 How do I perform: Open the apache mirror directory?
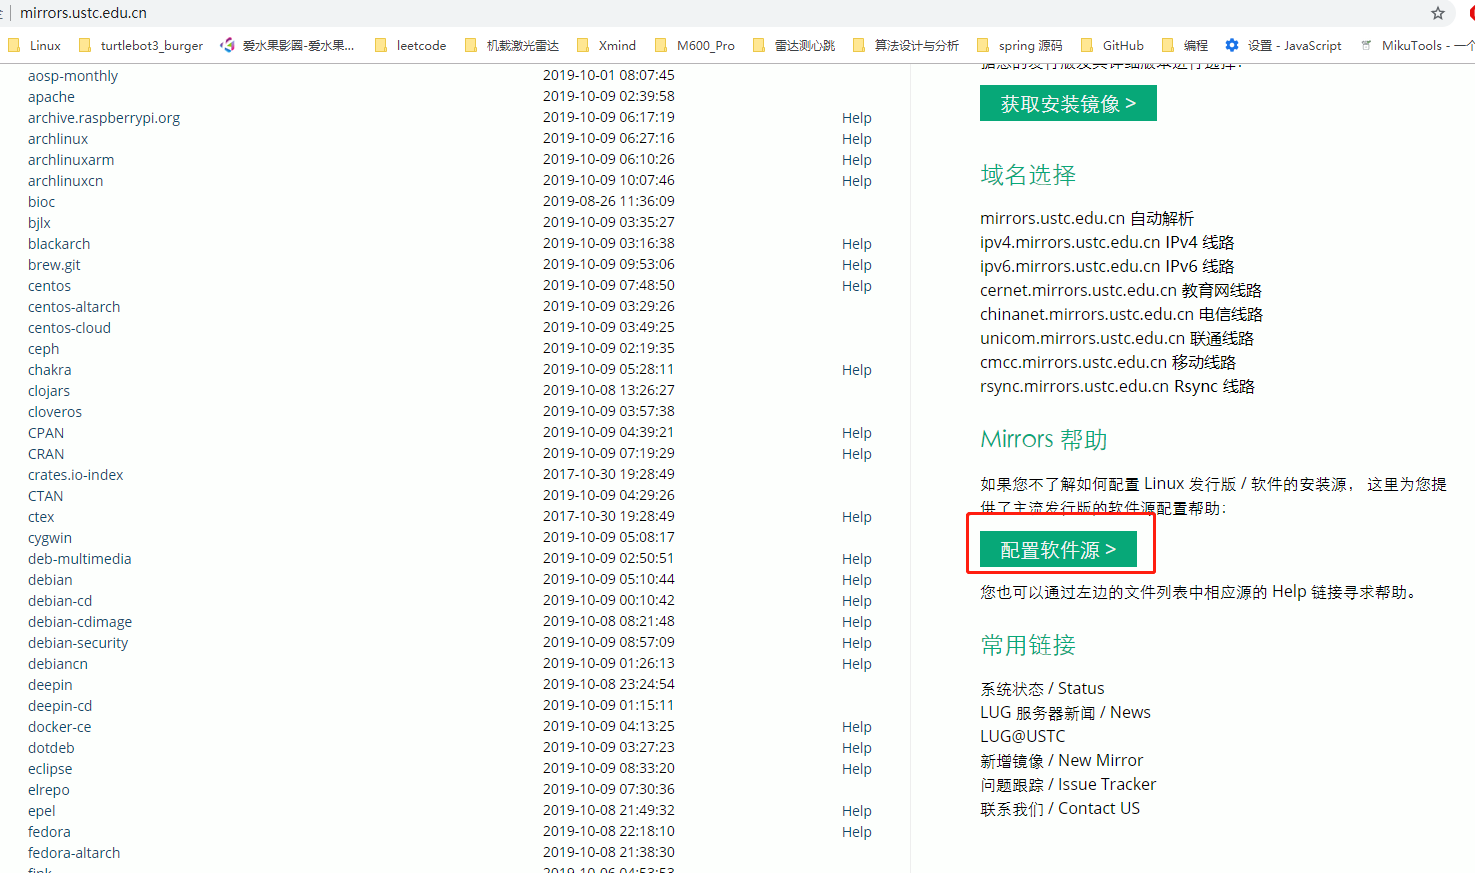(x=51, y=97)
